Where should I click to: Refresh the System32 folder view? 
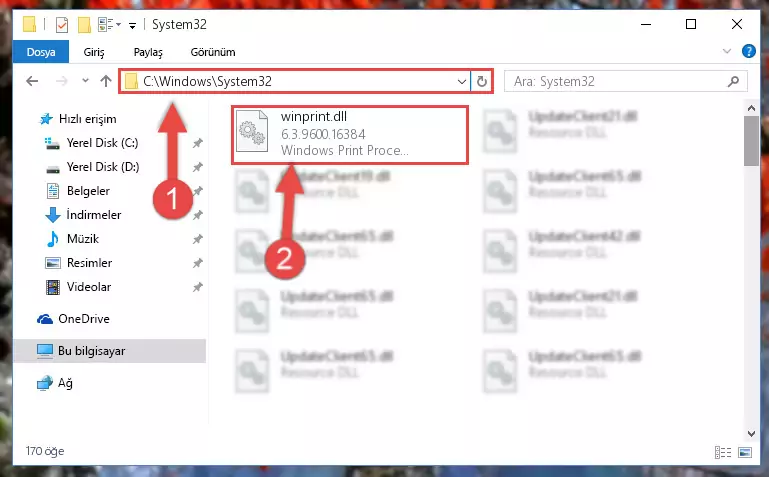482,81
